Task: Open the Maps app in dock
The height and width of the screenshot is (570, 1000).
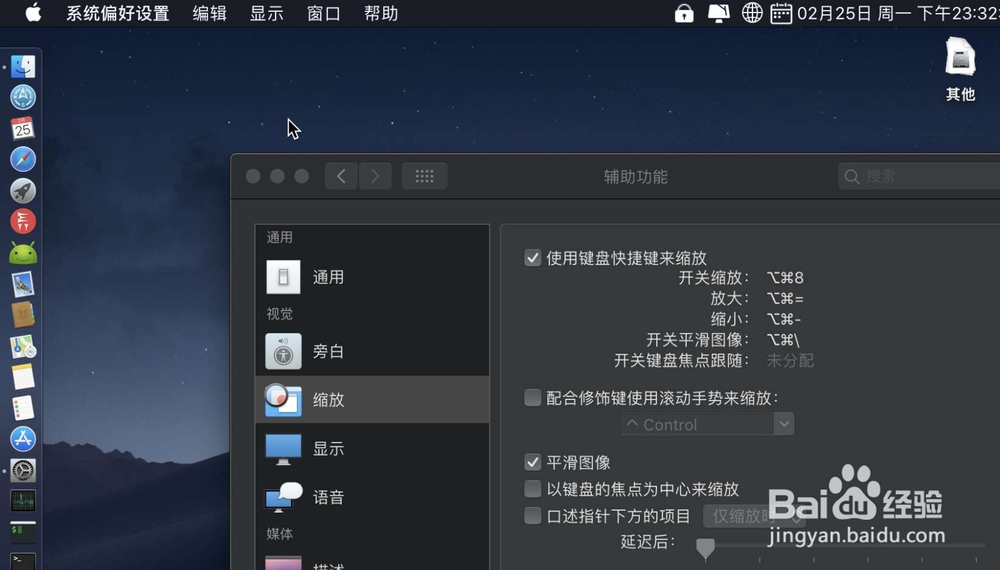Action: click(23, 346)
